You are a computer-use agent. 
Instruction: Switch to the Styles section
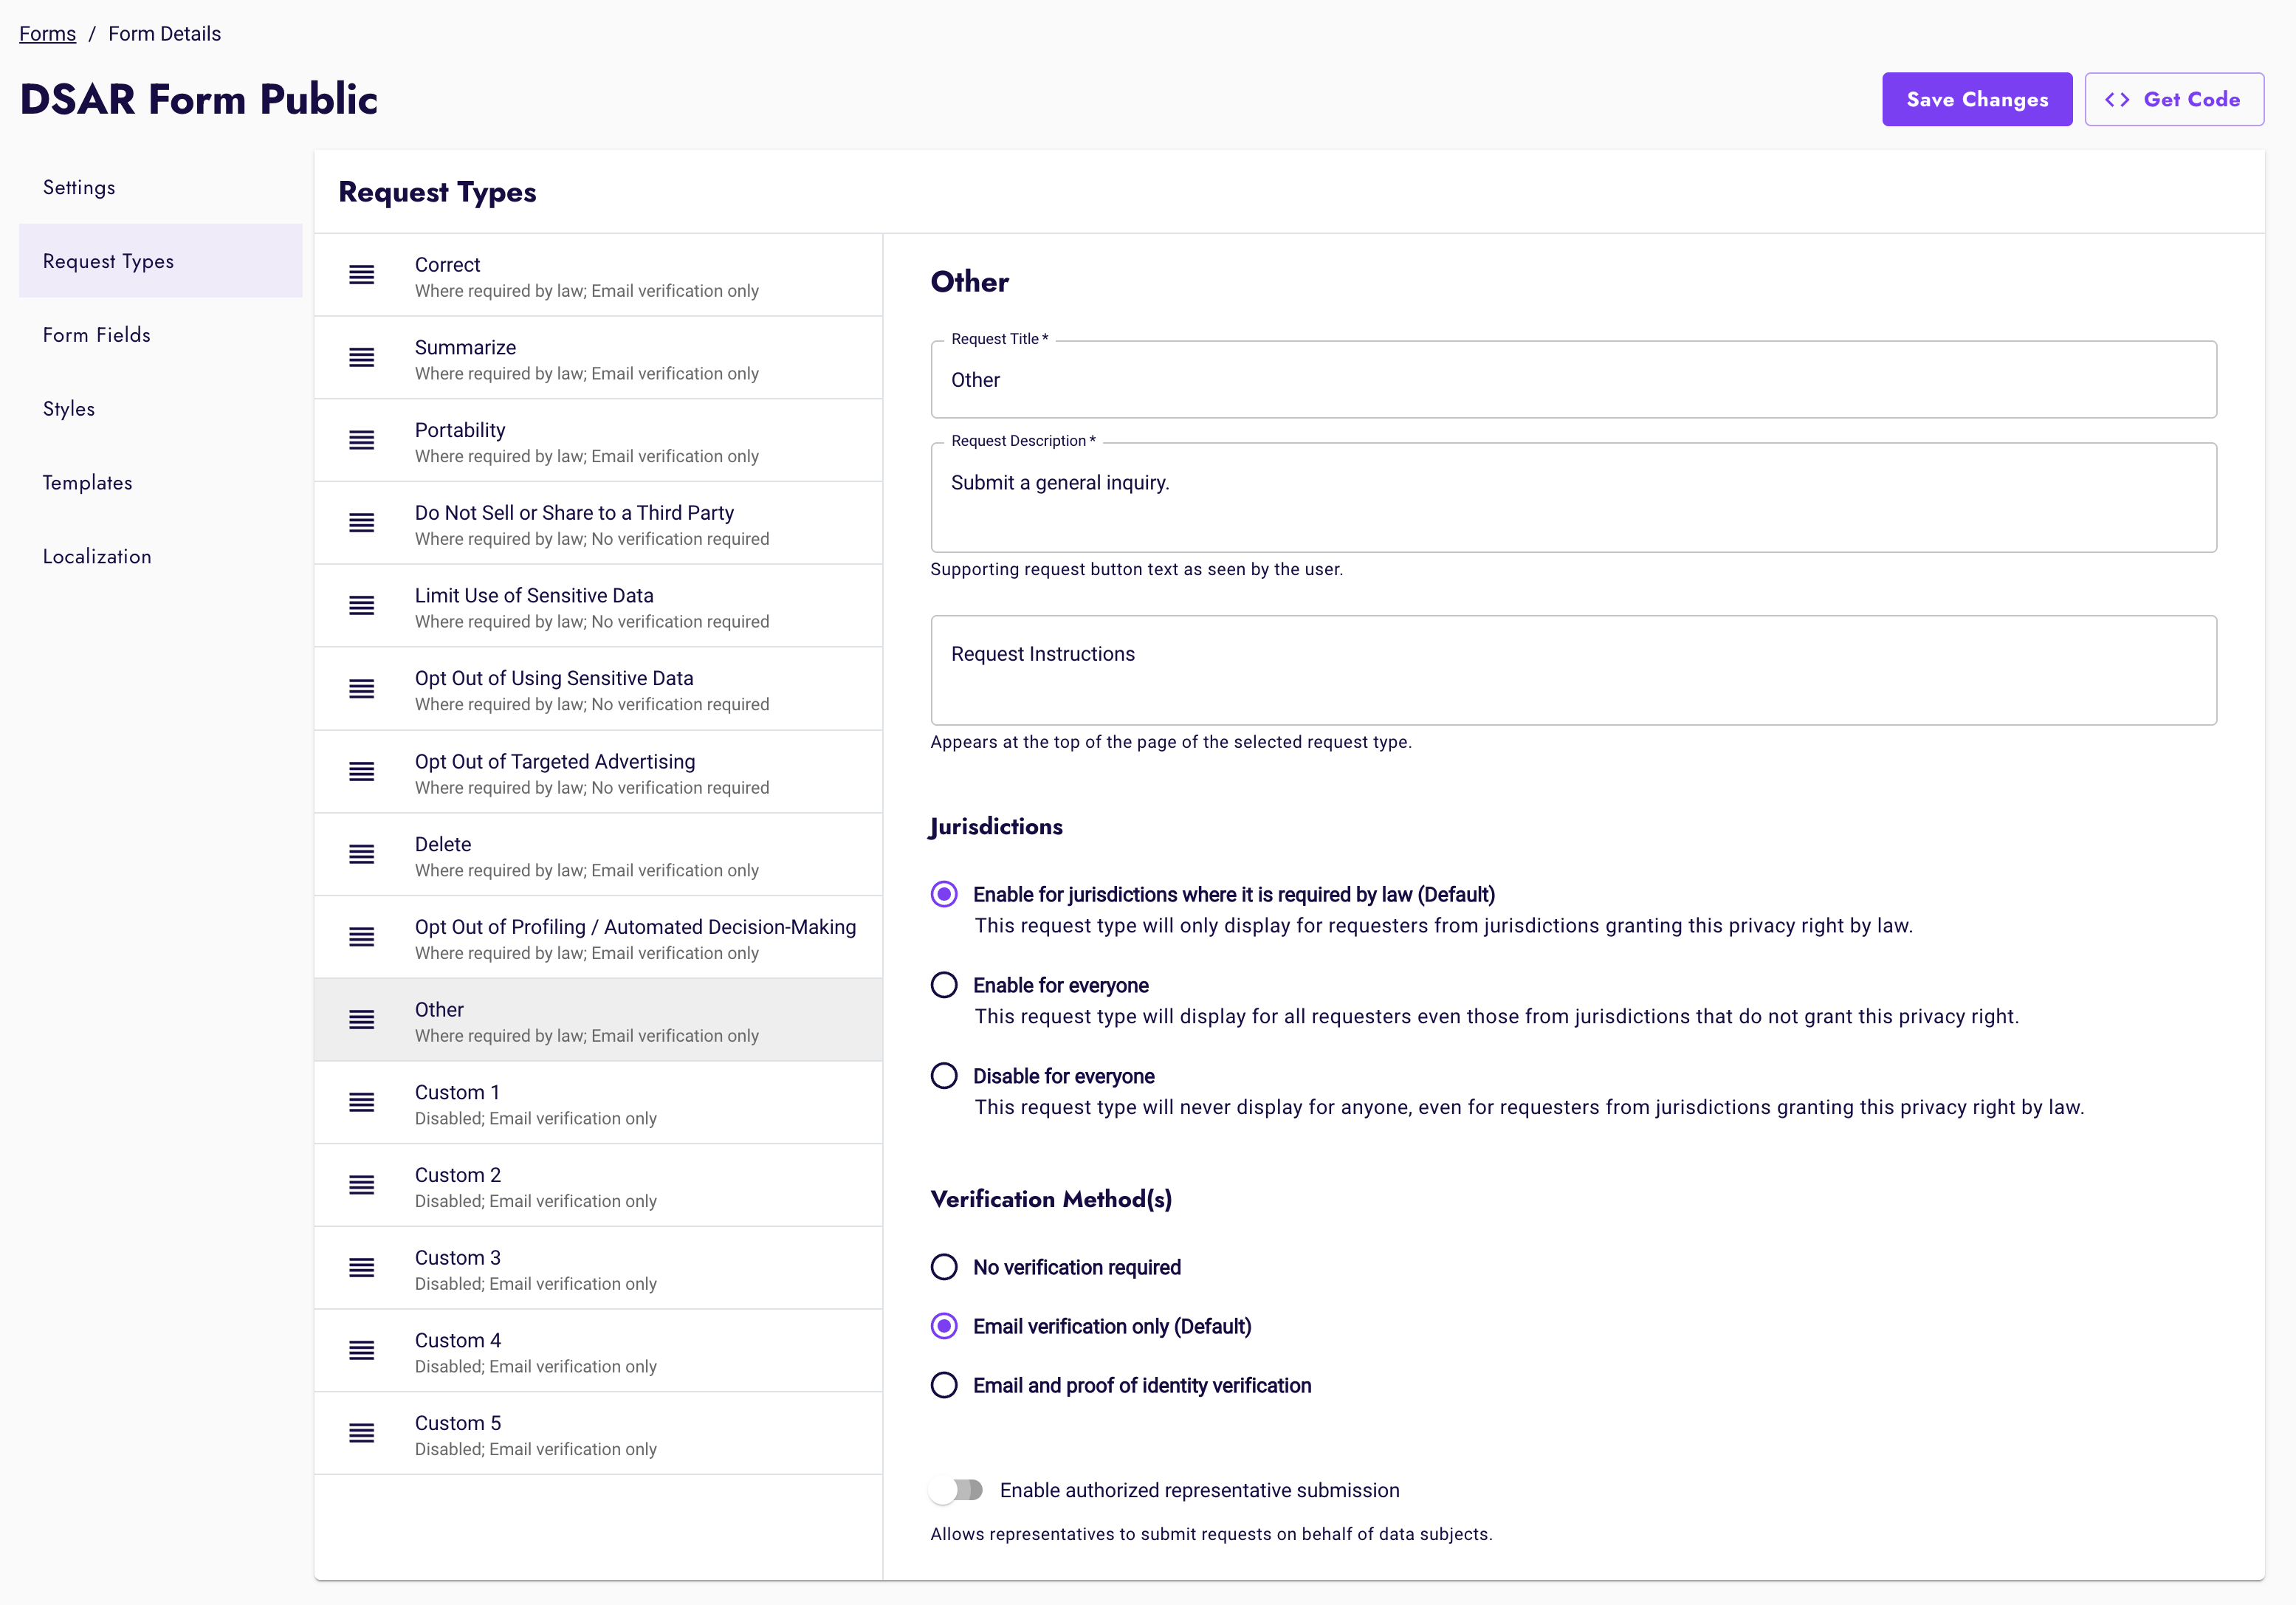click(x=68, y=408)
